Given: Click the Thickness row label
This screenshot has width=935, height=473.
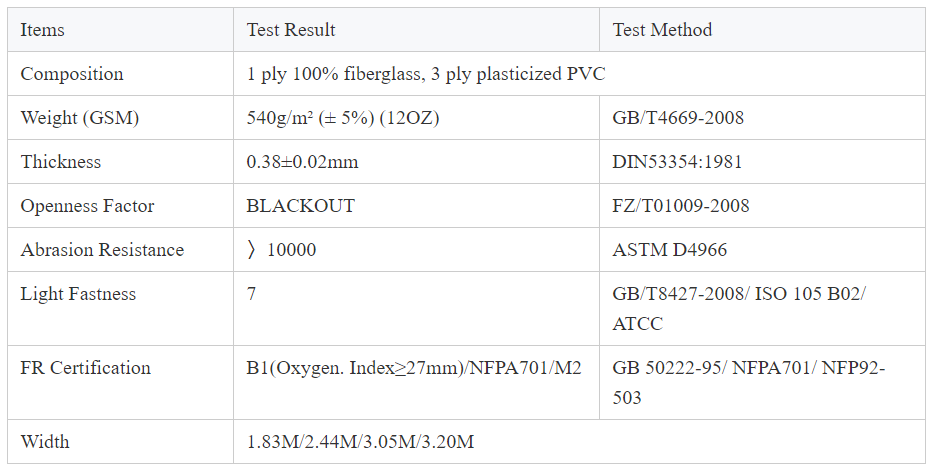Looking at the screenshot, I should pos(61,162).
